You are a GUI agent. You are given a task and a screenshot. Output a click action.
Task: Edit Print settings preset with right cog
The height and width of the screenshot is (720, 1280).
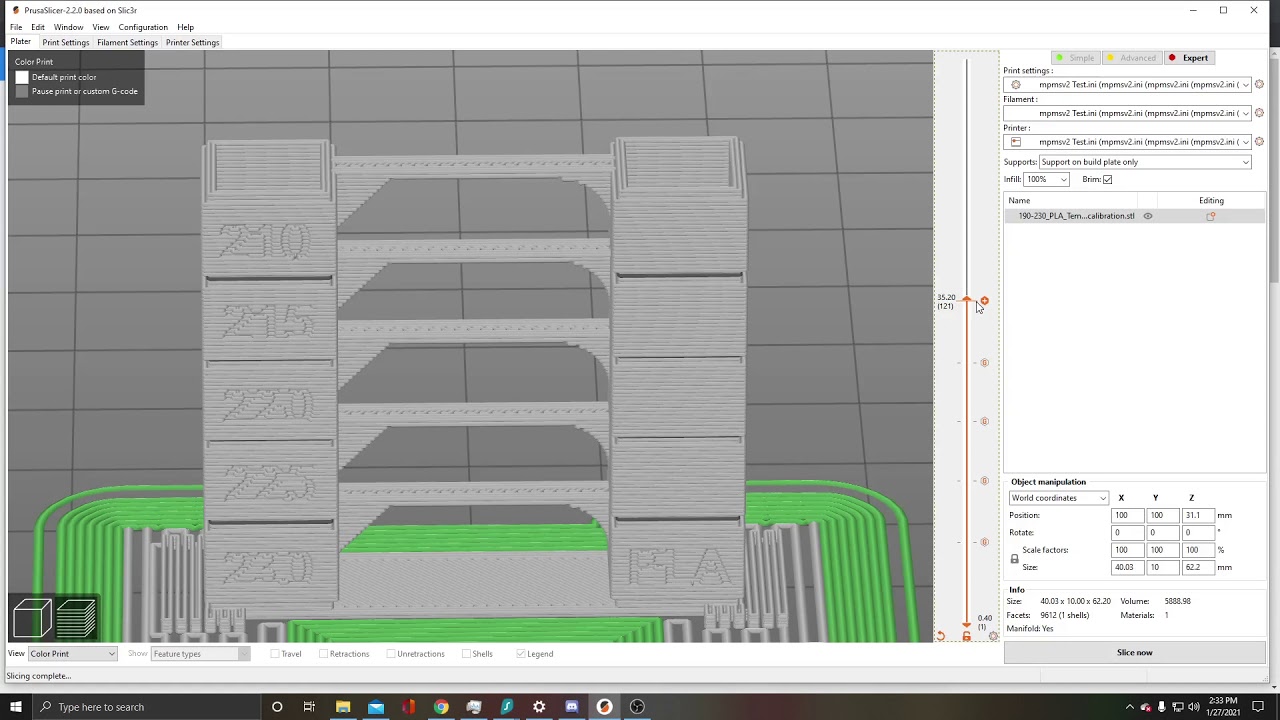(x=1259, y=85)
